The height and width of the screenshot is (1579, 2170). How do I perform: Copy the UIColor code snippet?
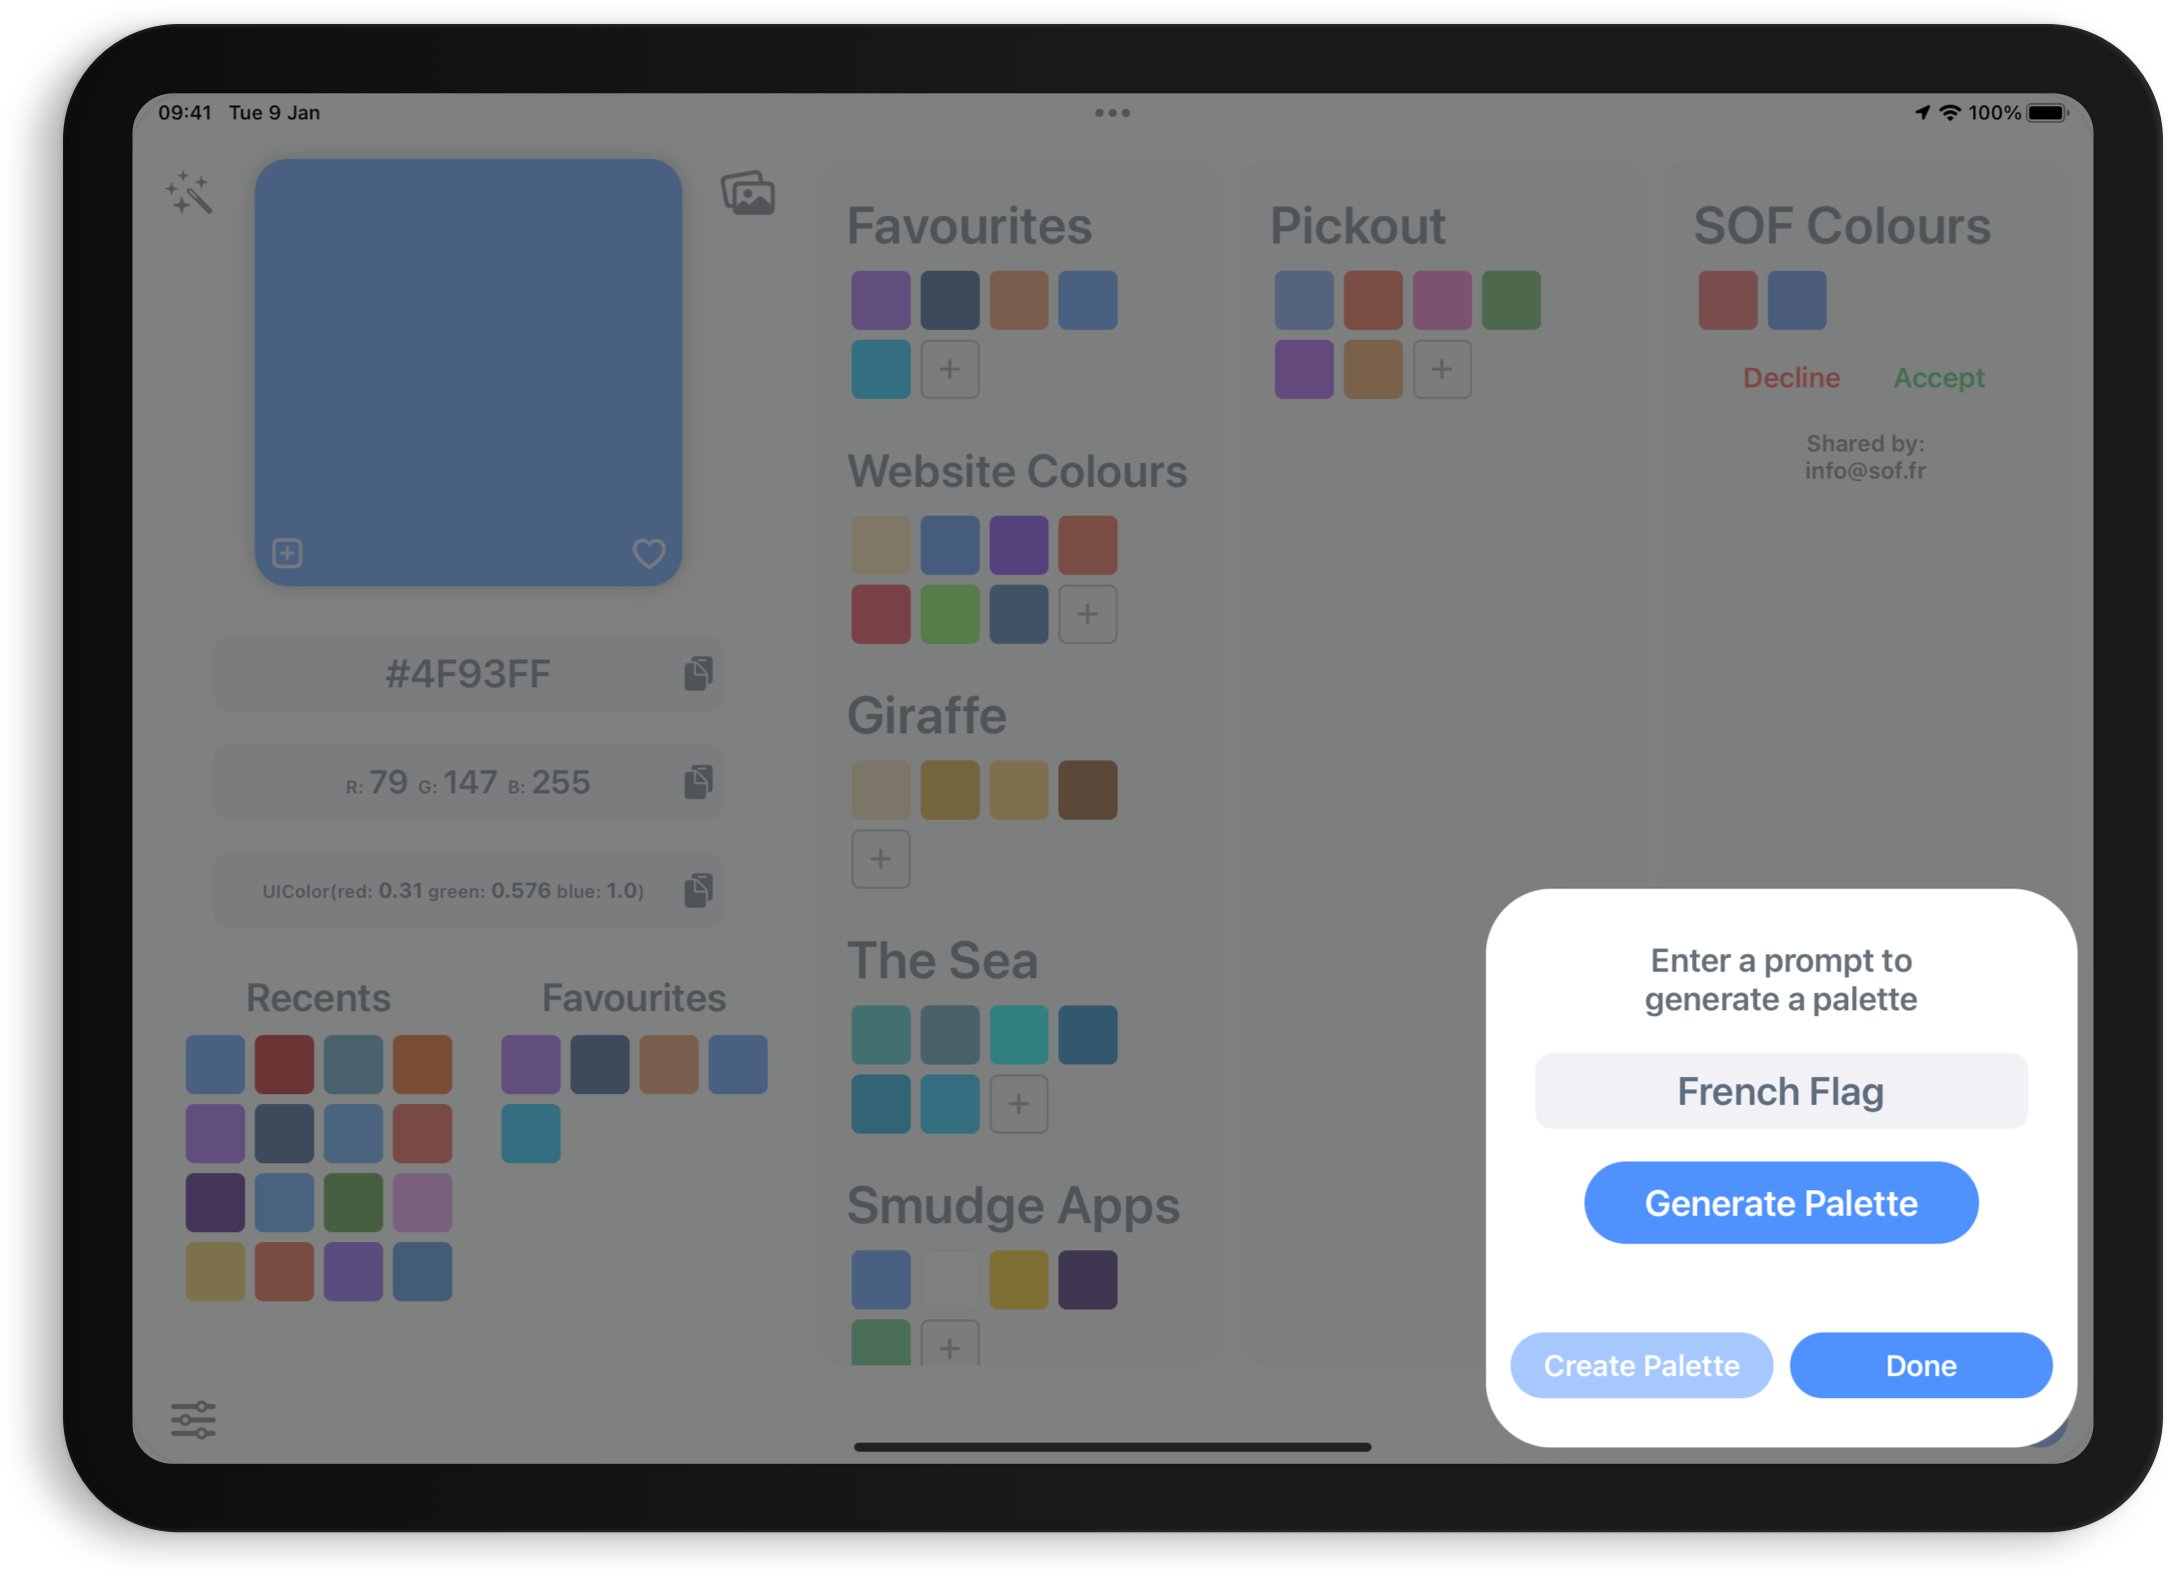coord(698,890)
